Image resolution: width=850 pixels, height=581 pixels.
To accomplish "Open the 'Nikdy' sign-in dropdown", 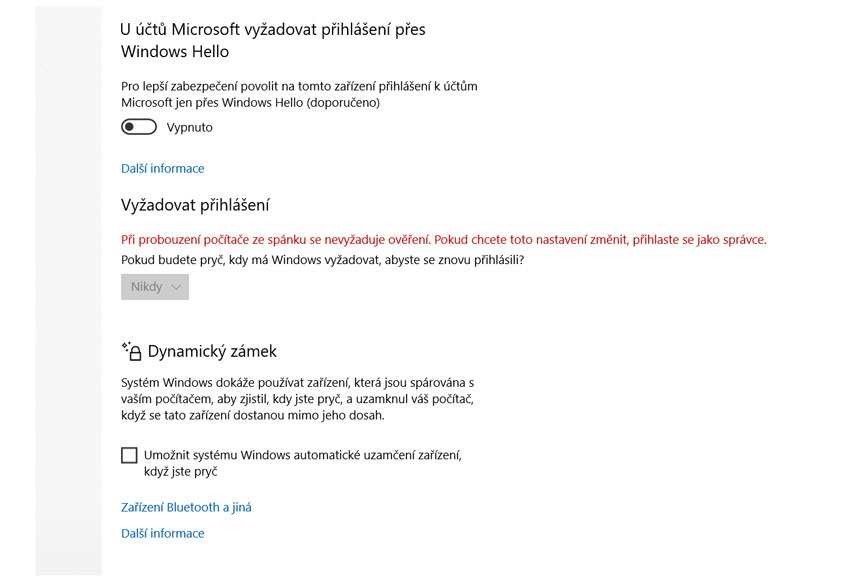I will [x=154, y=286].
